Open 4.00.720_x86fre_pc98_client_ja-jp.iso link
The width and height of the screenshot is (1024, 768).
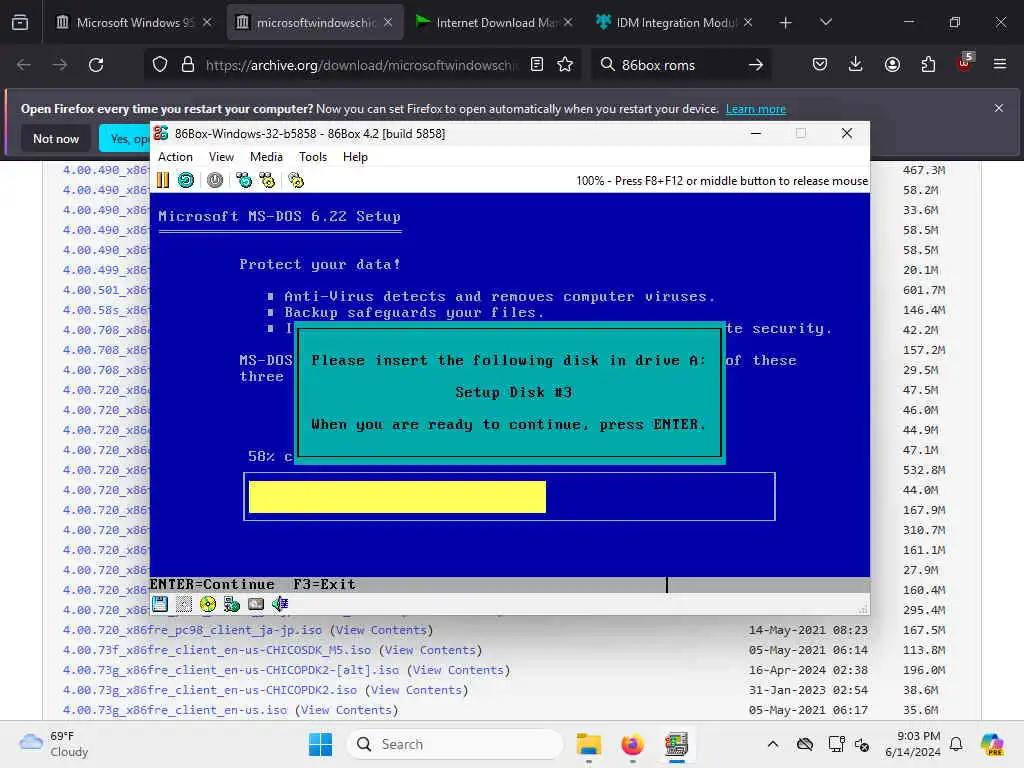point(192,630)
